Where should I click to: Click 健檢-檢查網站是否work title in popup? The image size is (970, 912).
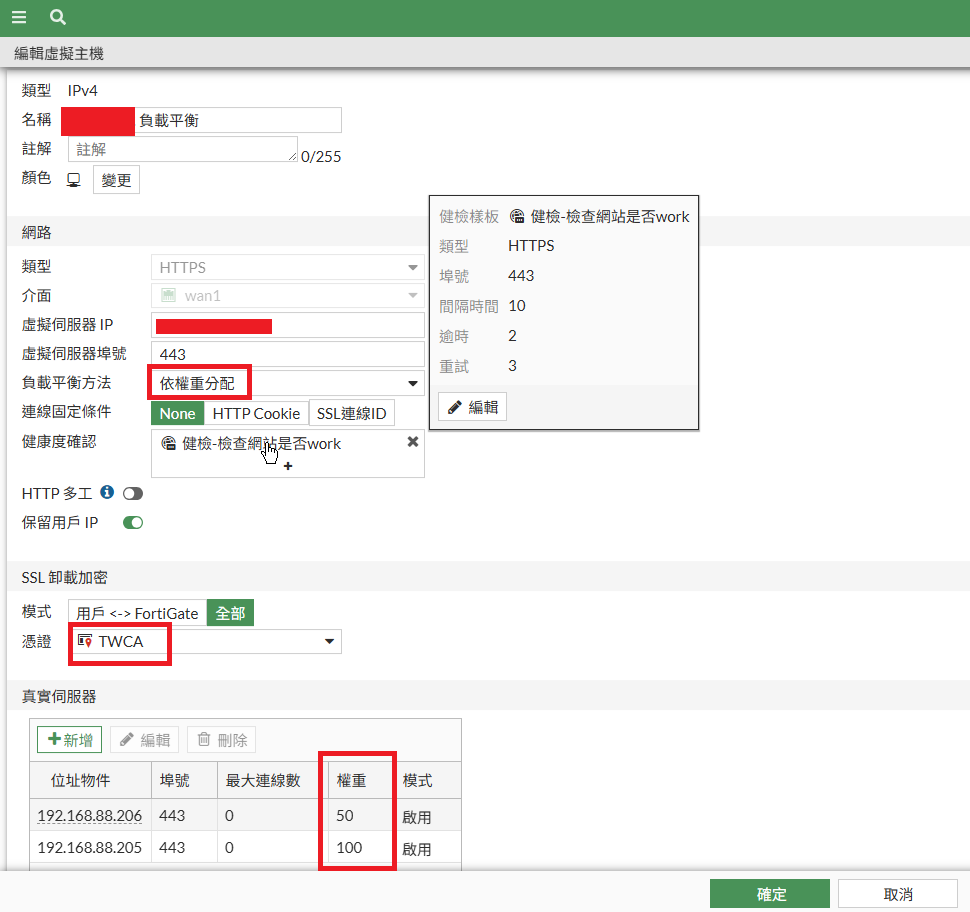tap(609, 217)
